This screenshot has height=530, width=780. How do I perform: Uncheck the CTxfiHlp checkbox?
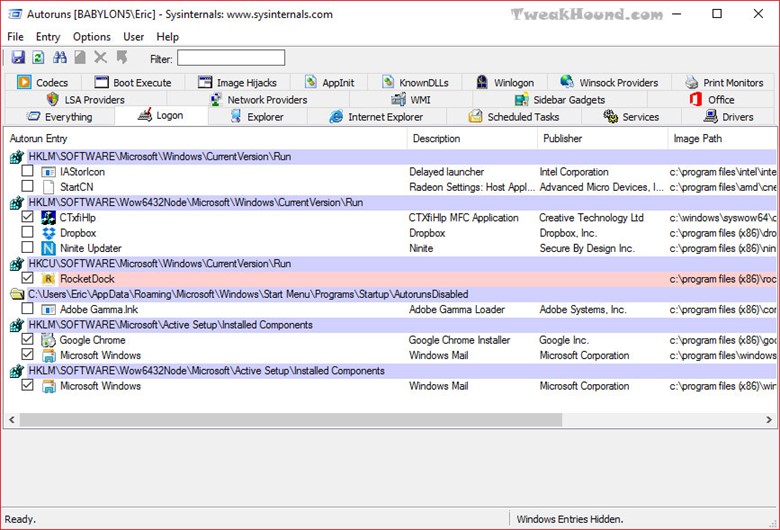tap(27, 217)
